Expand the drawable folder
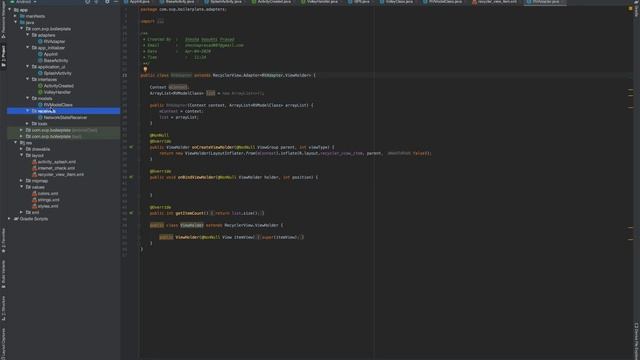This screenshot has width=640, height=360. 22,149
